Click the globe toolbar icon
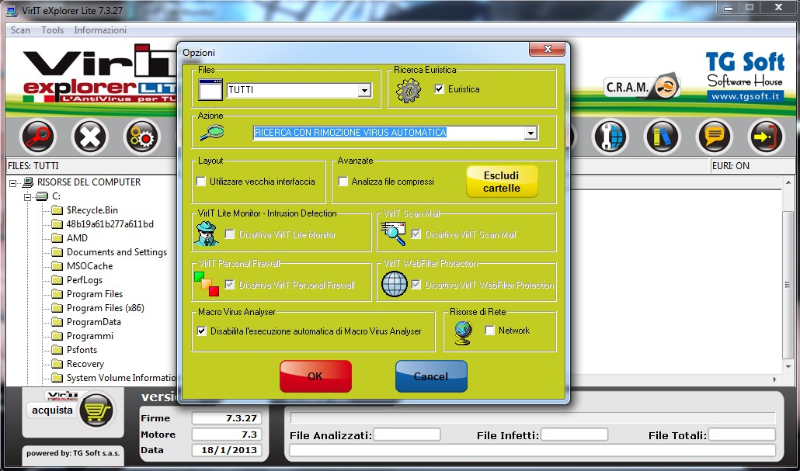 [x=610, y=135]
